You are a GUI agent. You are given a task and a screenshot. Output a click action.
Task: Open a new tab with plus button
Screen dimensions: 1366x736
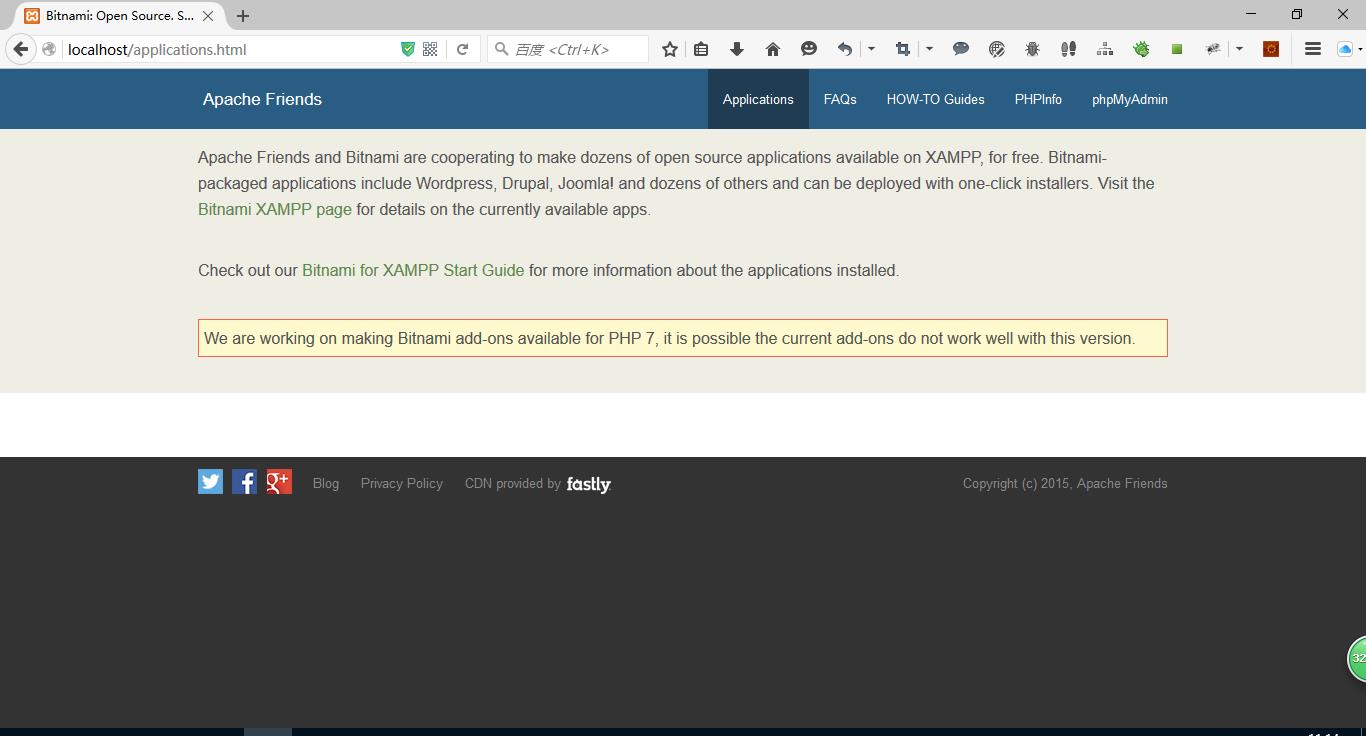243,16
